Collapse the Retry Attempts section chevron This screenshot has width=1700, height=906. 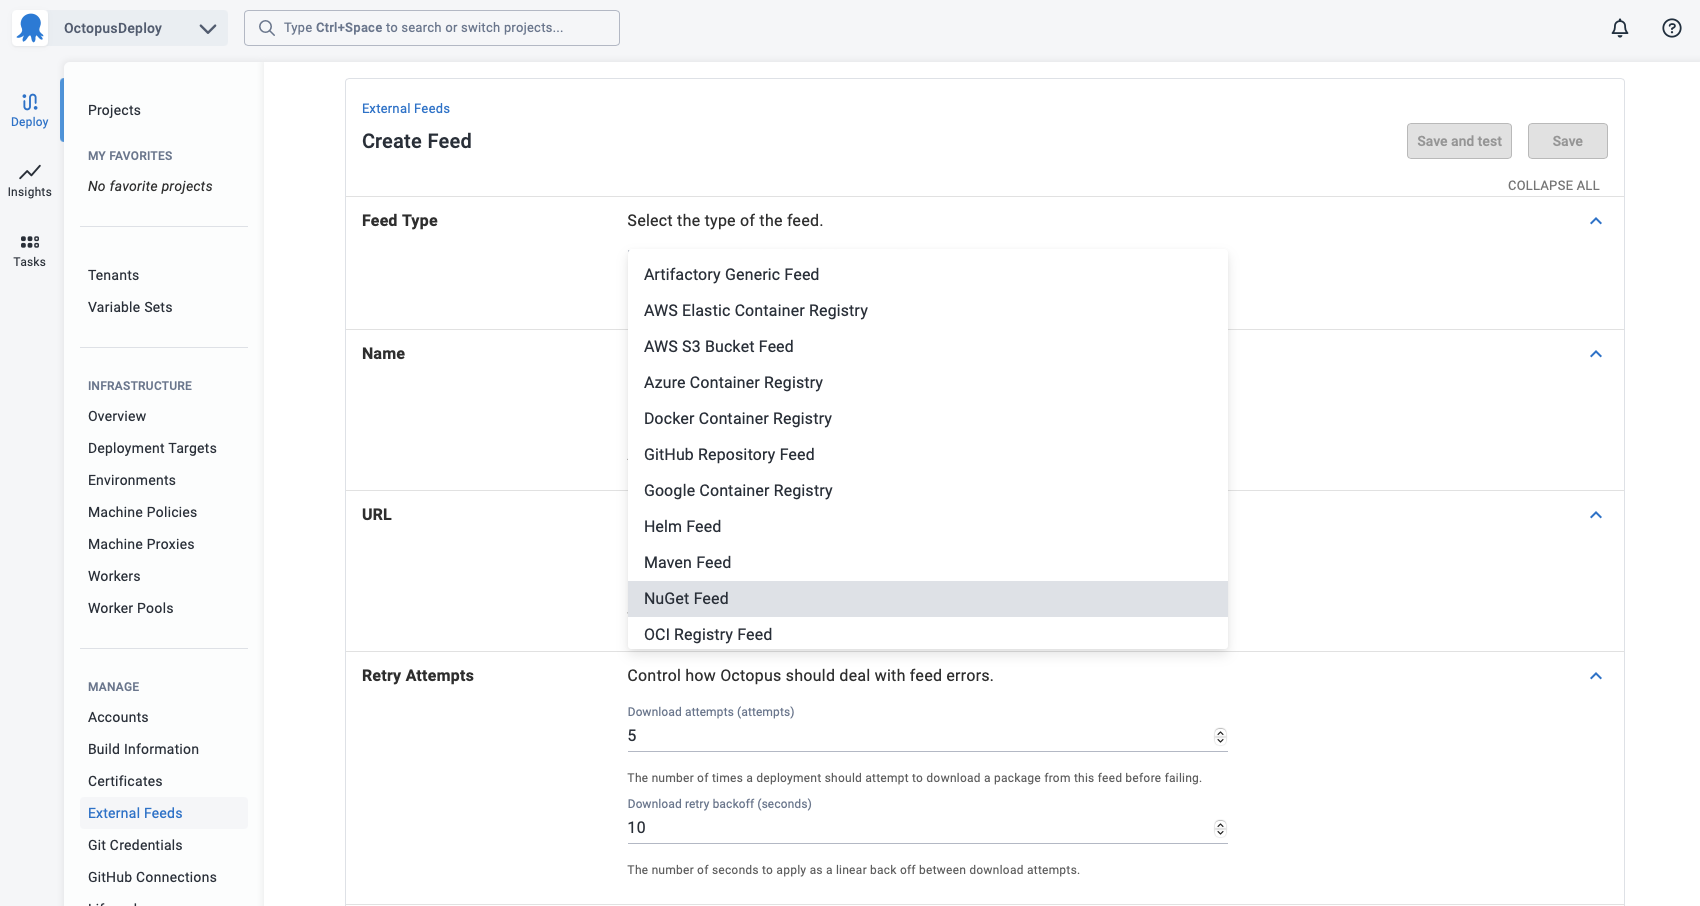pos(1596,676)
